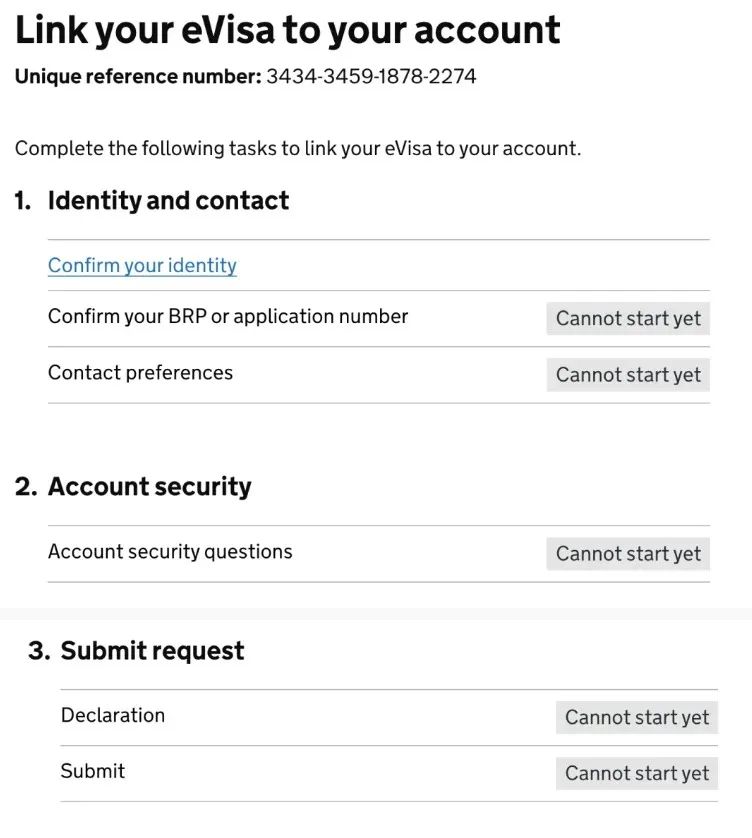Click the Confirm your BRP or application number task
Screen dimensions: 752x838
228,316
